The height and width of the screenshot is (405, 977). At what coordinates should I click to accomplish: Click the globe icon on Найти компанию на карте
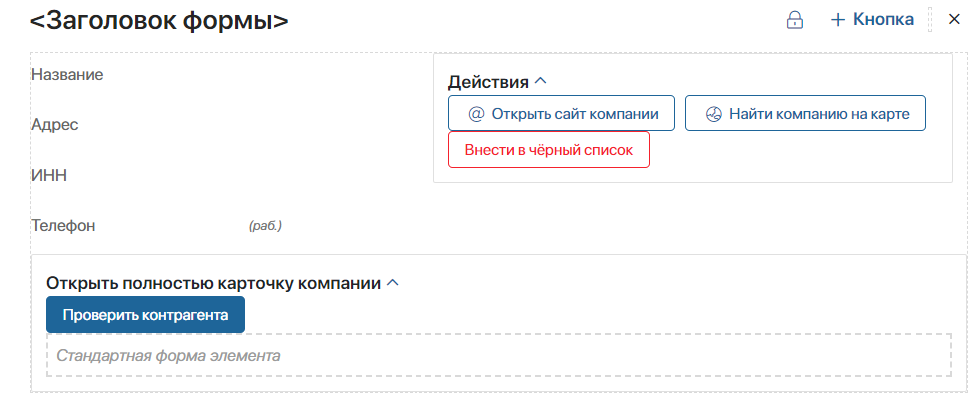pos(713,114)
